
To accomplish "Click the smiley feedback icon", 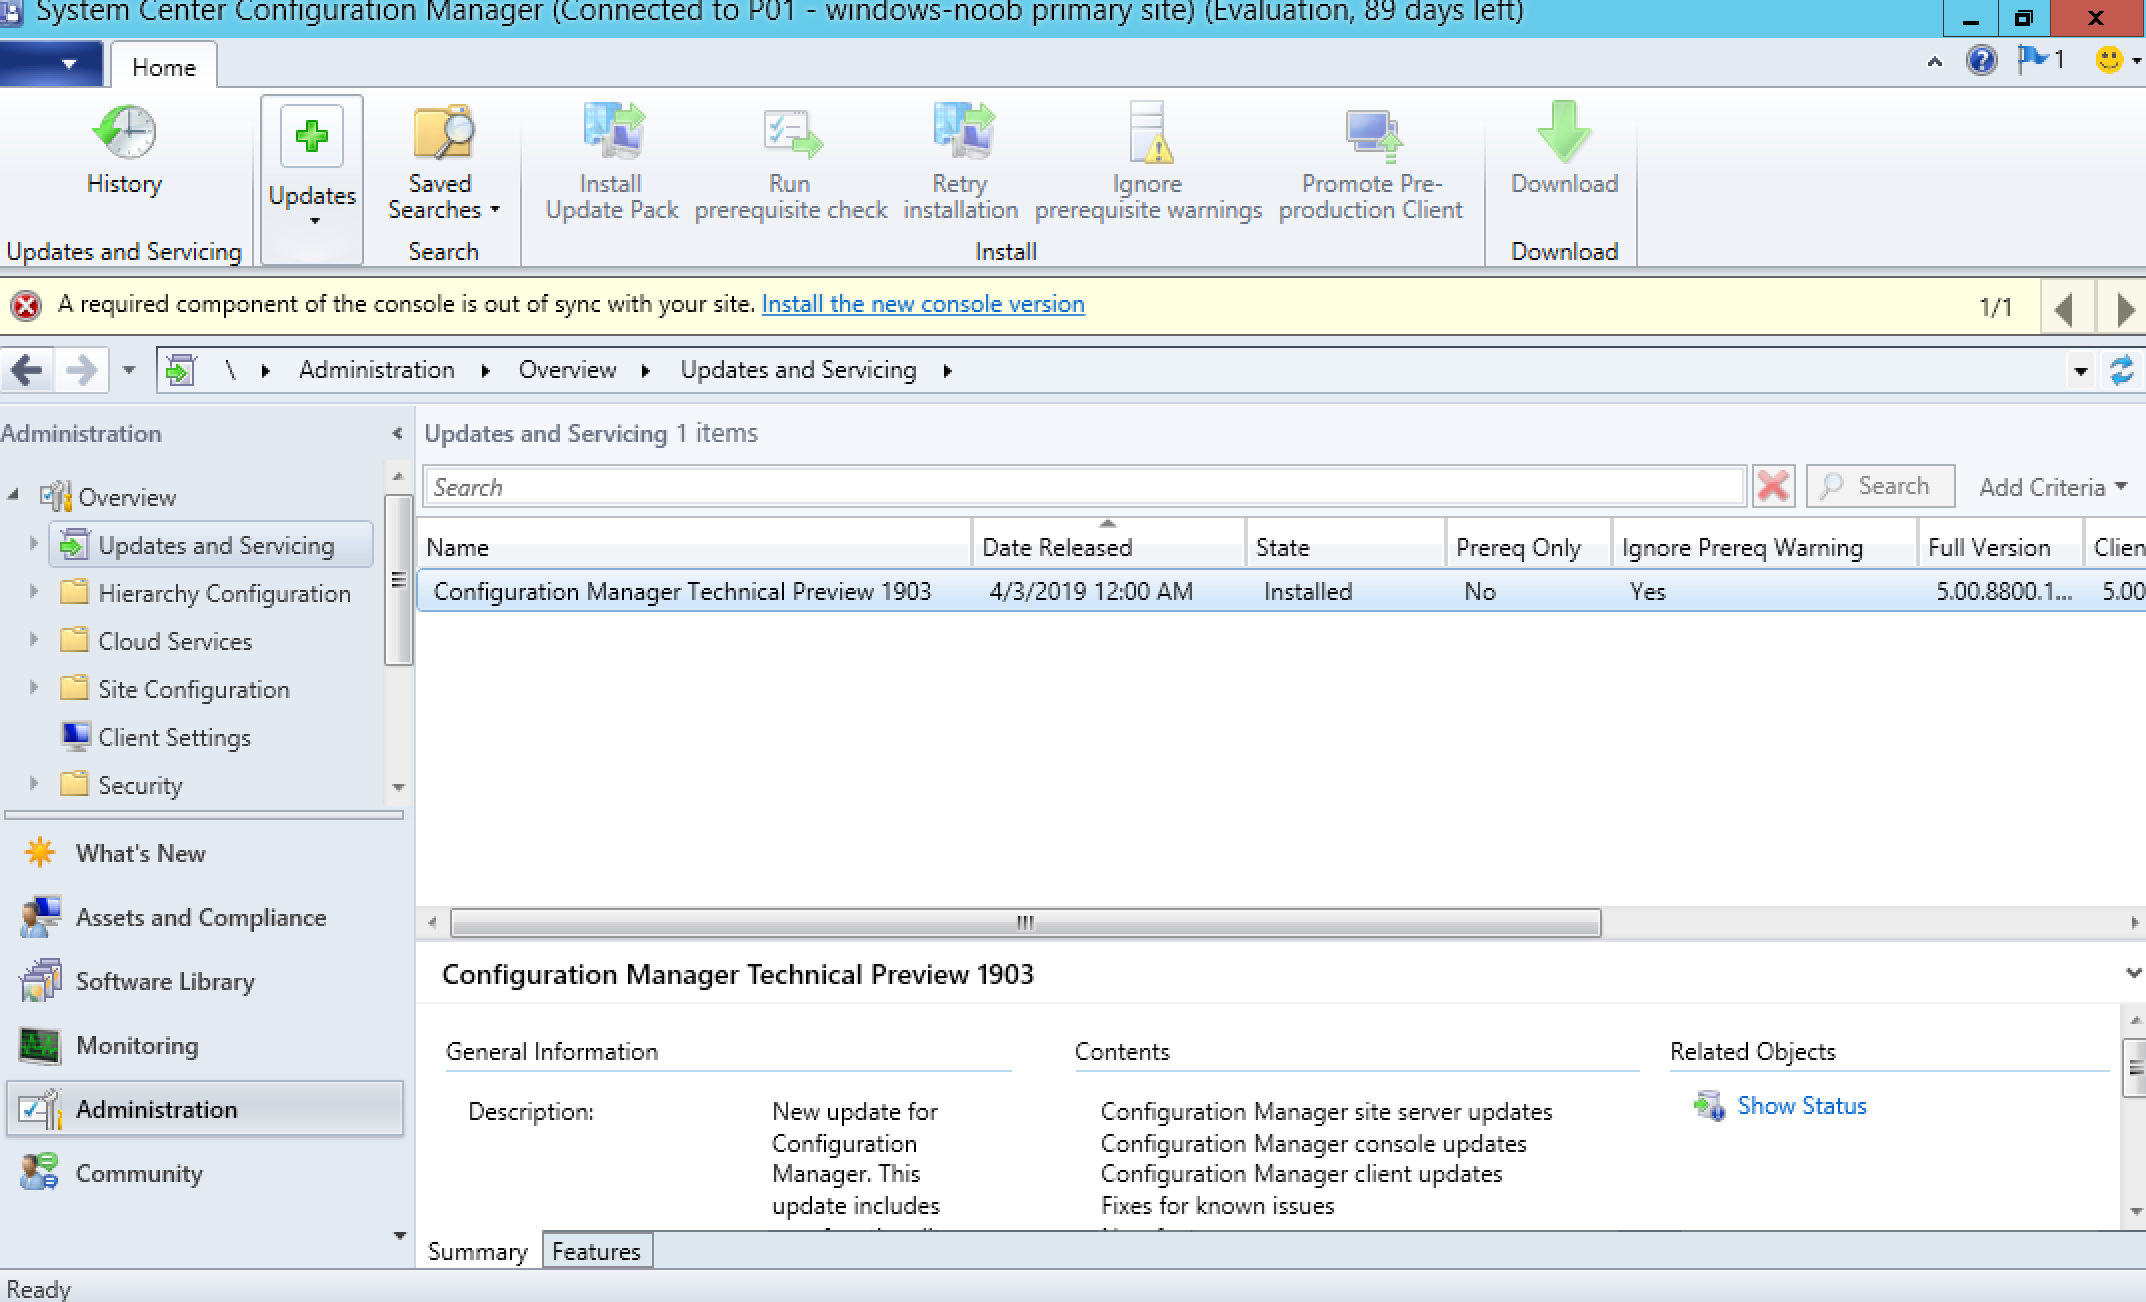I will click(2108, 60).
